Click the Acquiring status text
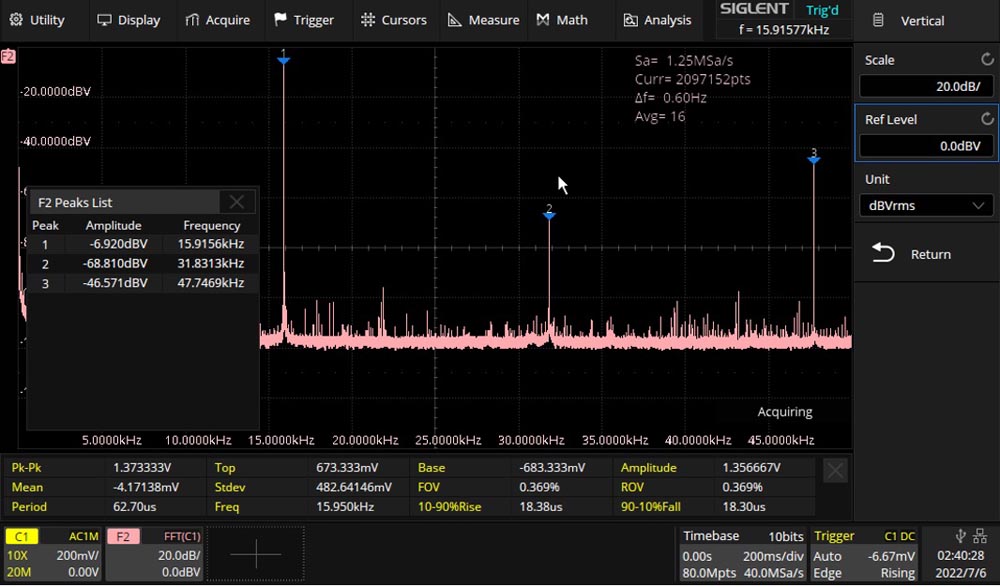Image resolution: width=1000 pixels, height=587 pixels. pos(785,412)
